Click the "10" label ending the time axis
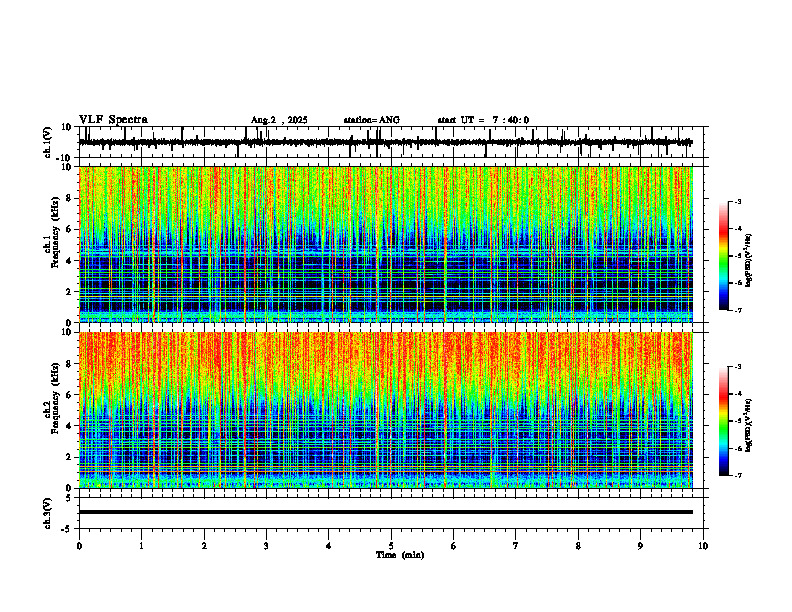 tap(703, 546)
